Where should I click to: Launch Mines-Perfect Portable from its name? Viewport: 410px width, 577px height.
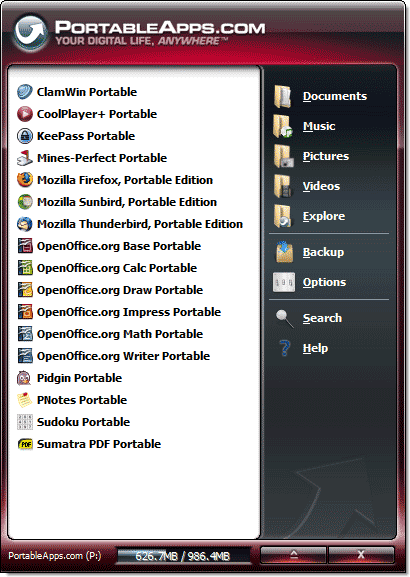(x=102, y=158)
